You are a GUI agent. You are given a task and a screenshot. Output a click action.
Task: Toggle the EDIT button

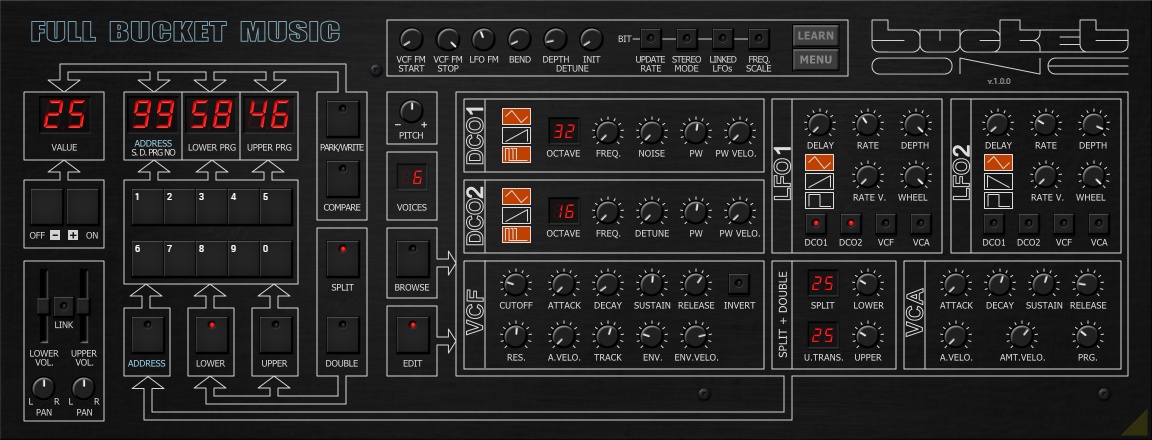[x=412, y=334]
